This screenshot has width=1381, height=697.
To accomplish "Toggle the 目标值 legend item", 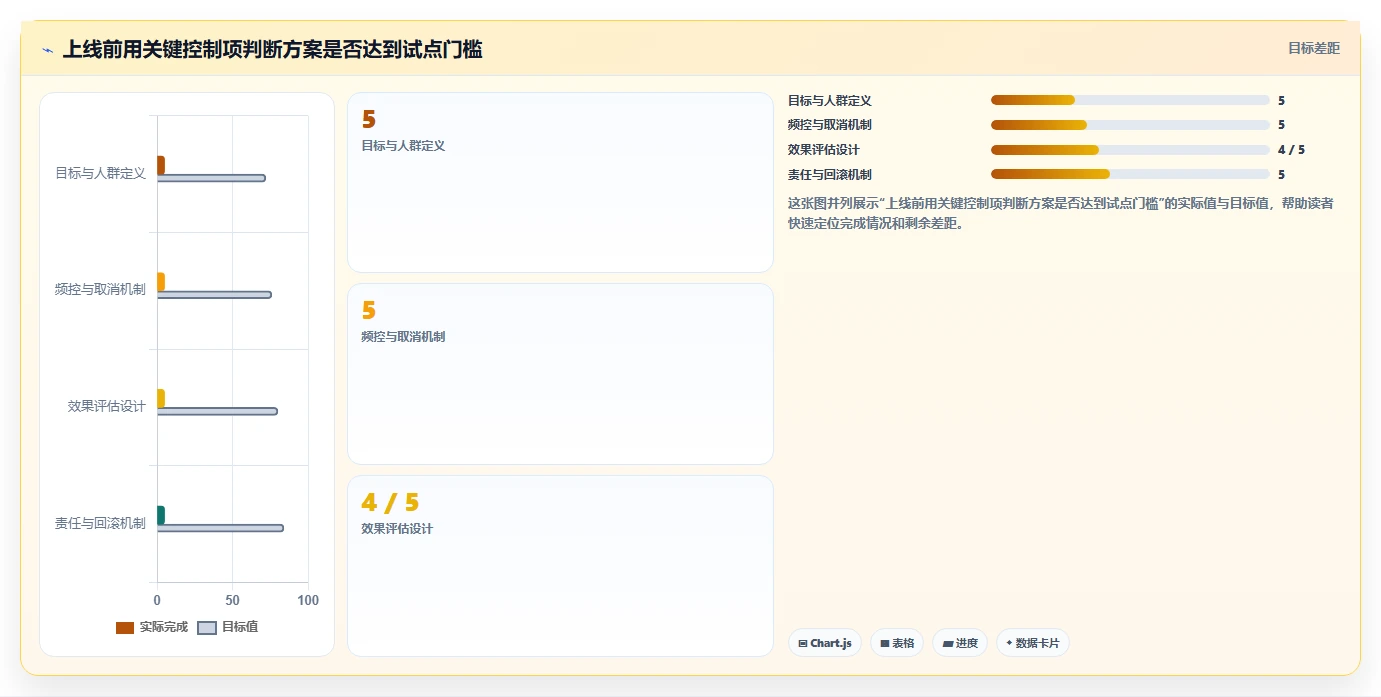I will [228, 627].
